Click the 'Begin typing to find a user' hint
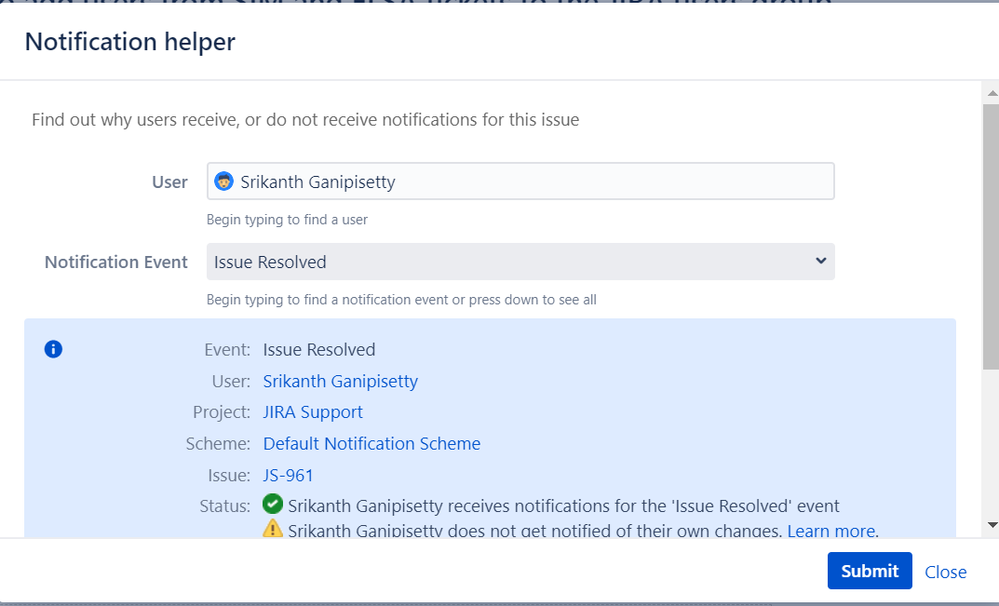 pyautogui.click(x=287, y=220)
